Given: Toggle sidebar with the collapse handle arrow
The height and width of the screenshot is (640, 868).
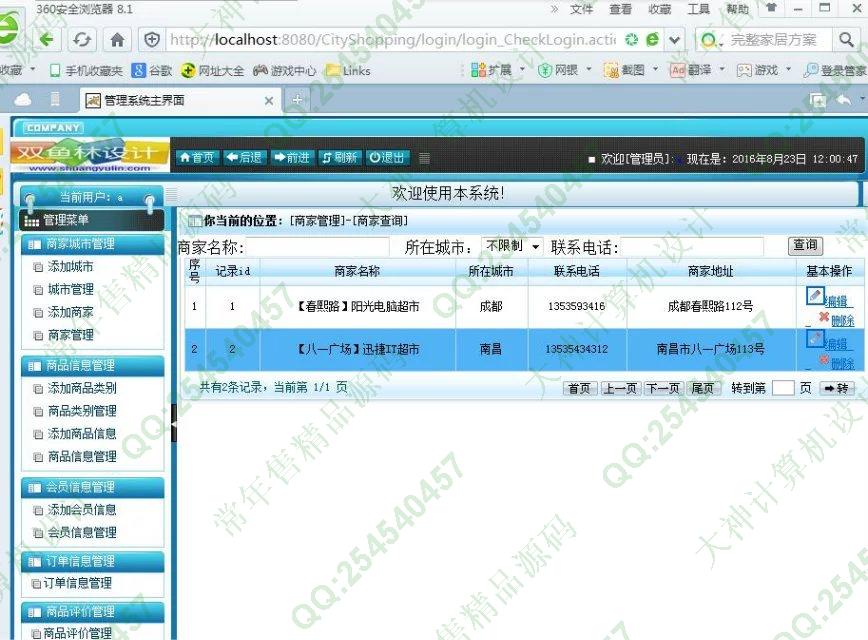Looking at the screenshot, I should [174, 423].
